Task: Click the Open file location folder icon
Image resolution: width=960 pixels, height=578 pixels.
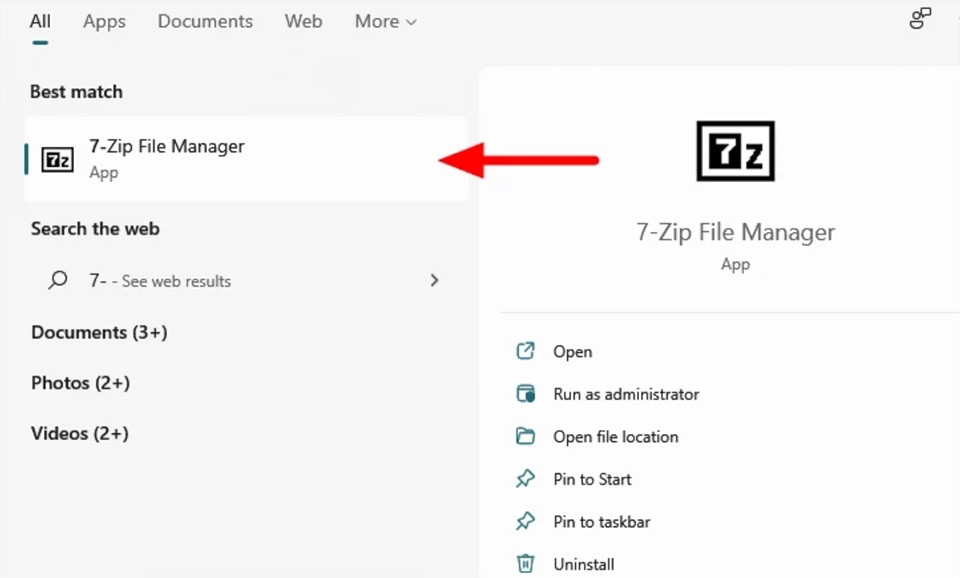Action: [x=525, y=436]
